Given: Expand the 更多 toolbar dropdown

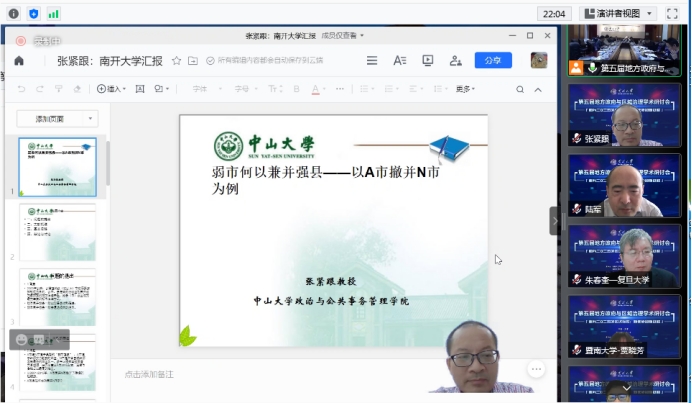Looking at the screenshot, I should pos(466,89).
